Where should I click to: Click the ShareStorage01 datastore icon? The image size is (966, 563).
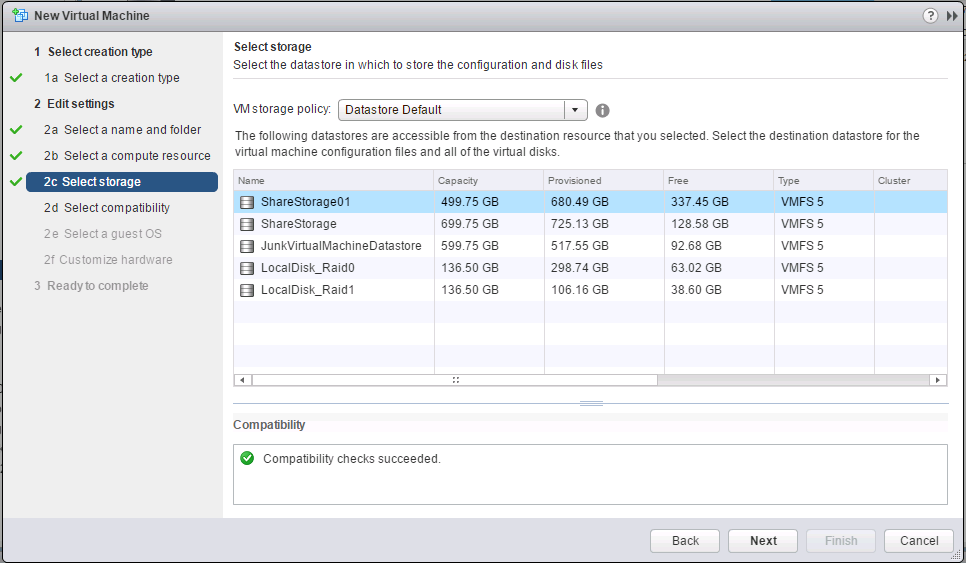pyautogui.click(x=247, y=202)
